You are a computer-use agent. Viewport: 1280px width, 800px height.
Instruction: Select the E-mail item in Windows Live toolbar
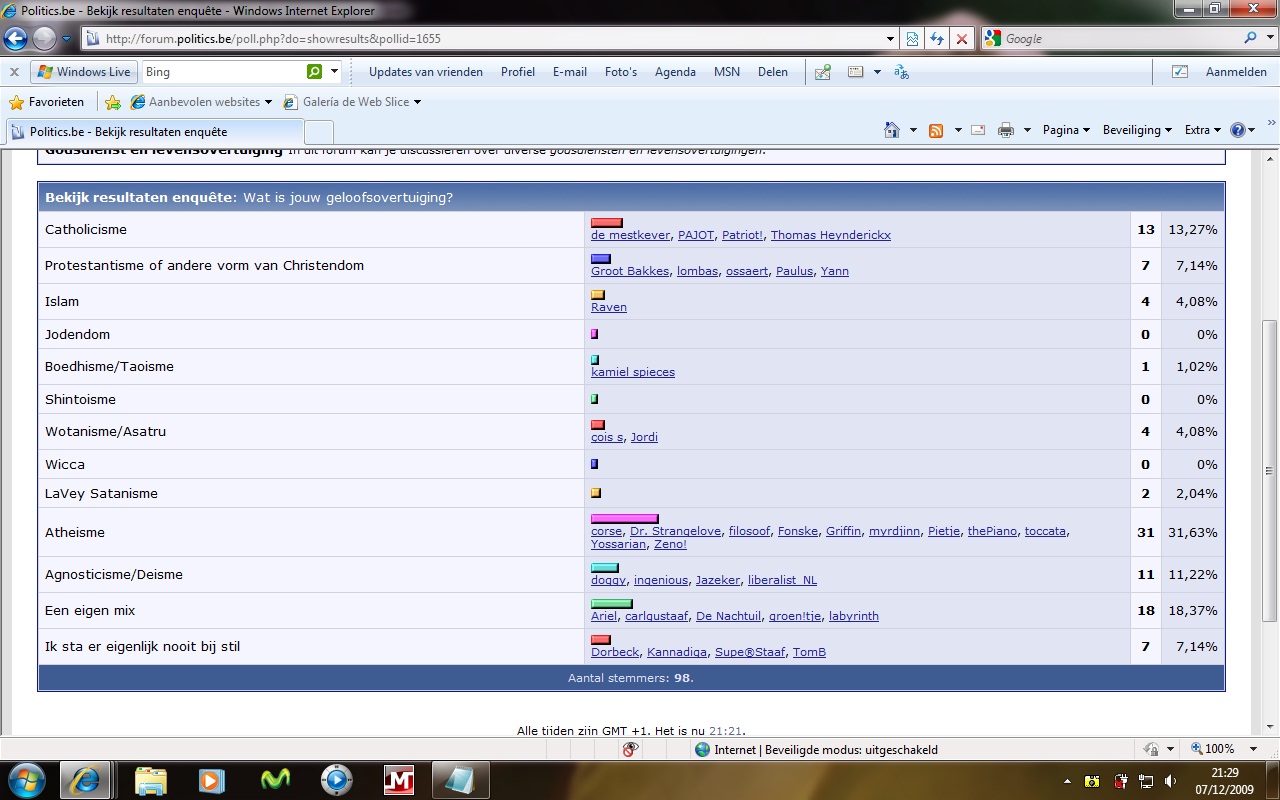[x=569, y=72]
